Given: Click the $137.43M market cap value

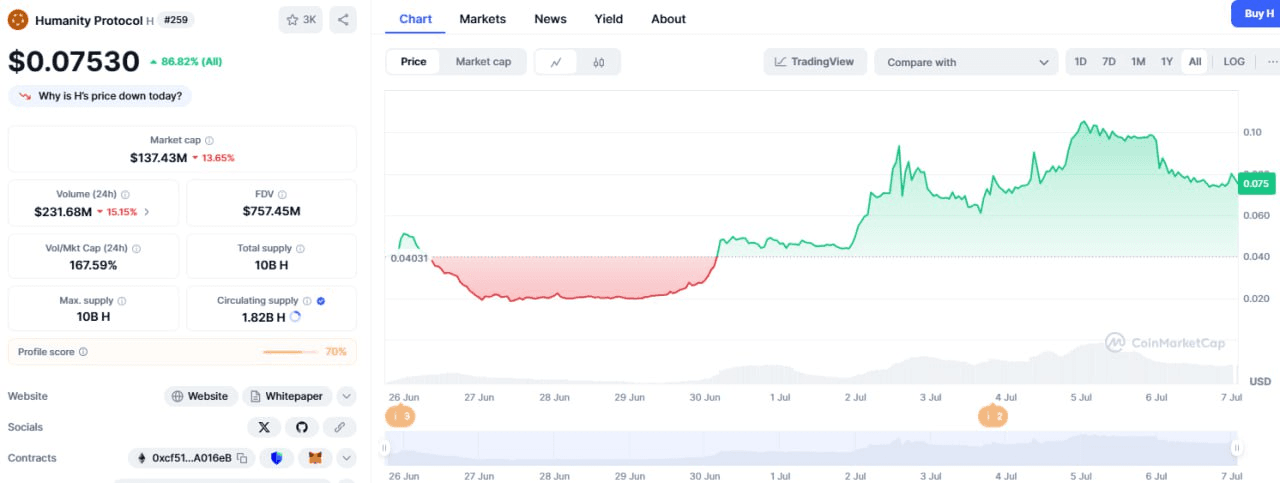Looking at the screenshot, I should pos(158,158).
